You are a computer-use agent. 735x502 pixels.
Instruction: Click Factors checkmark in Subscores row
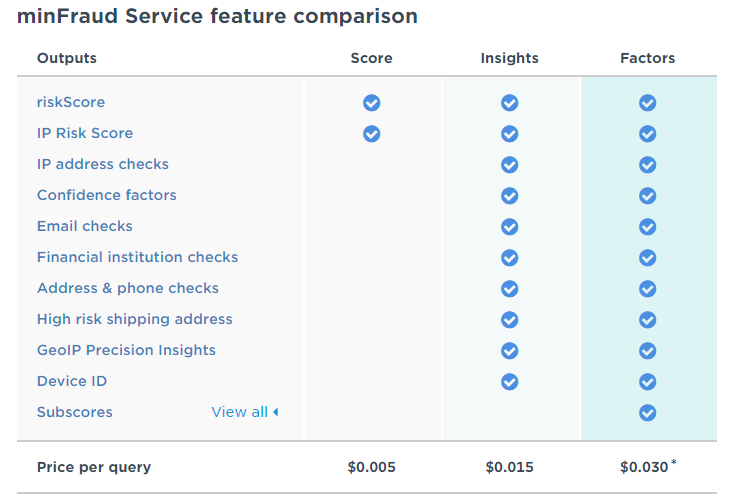(647, 413)
